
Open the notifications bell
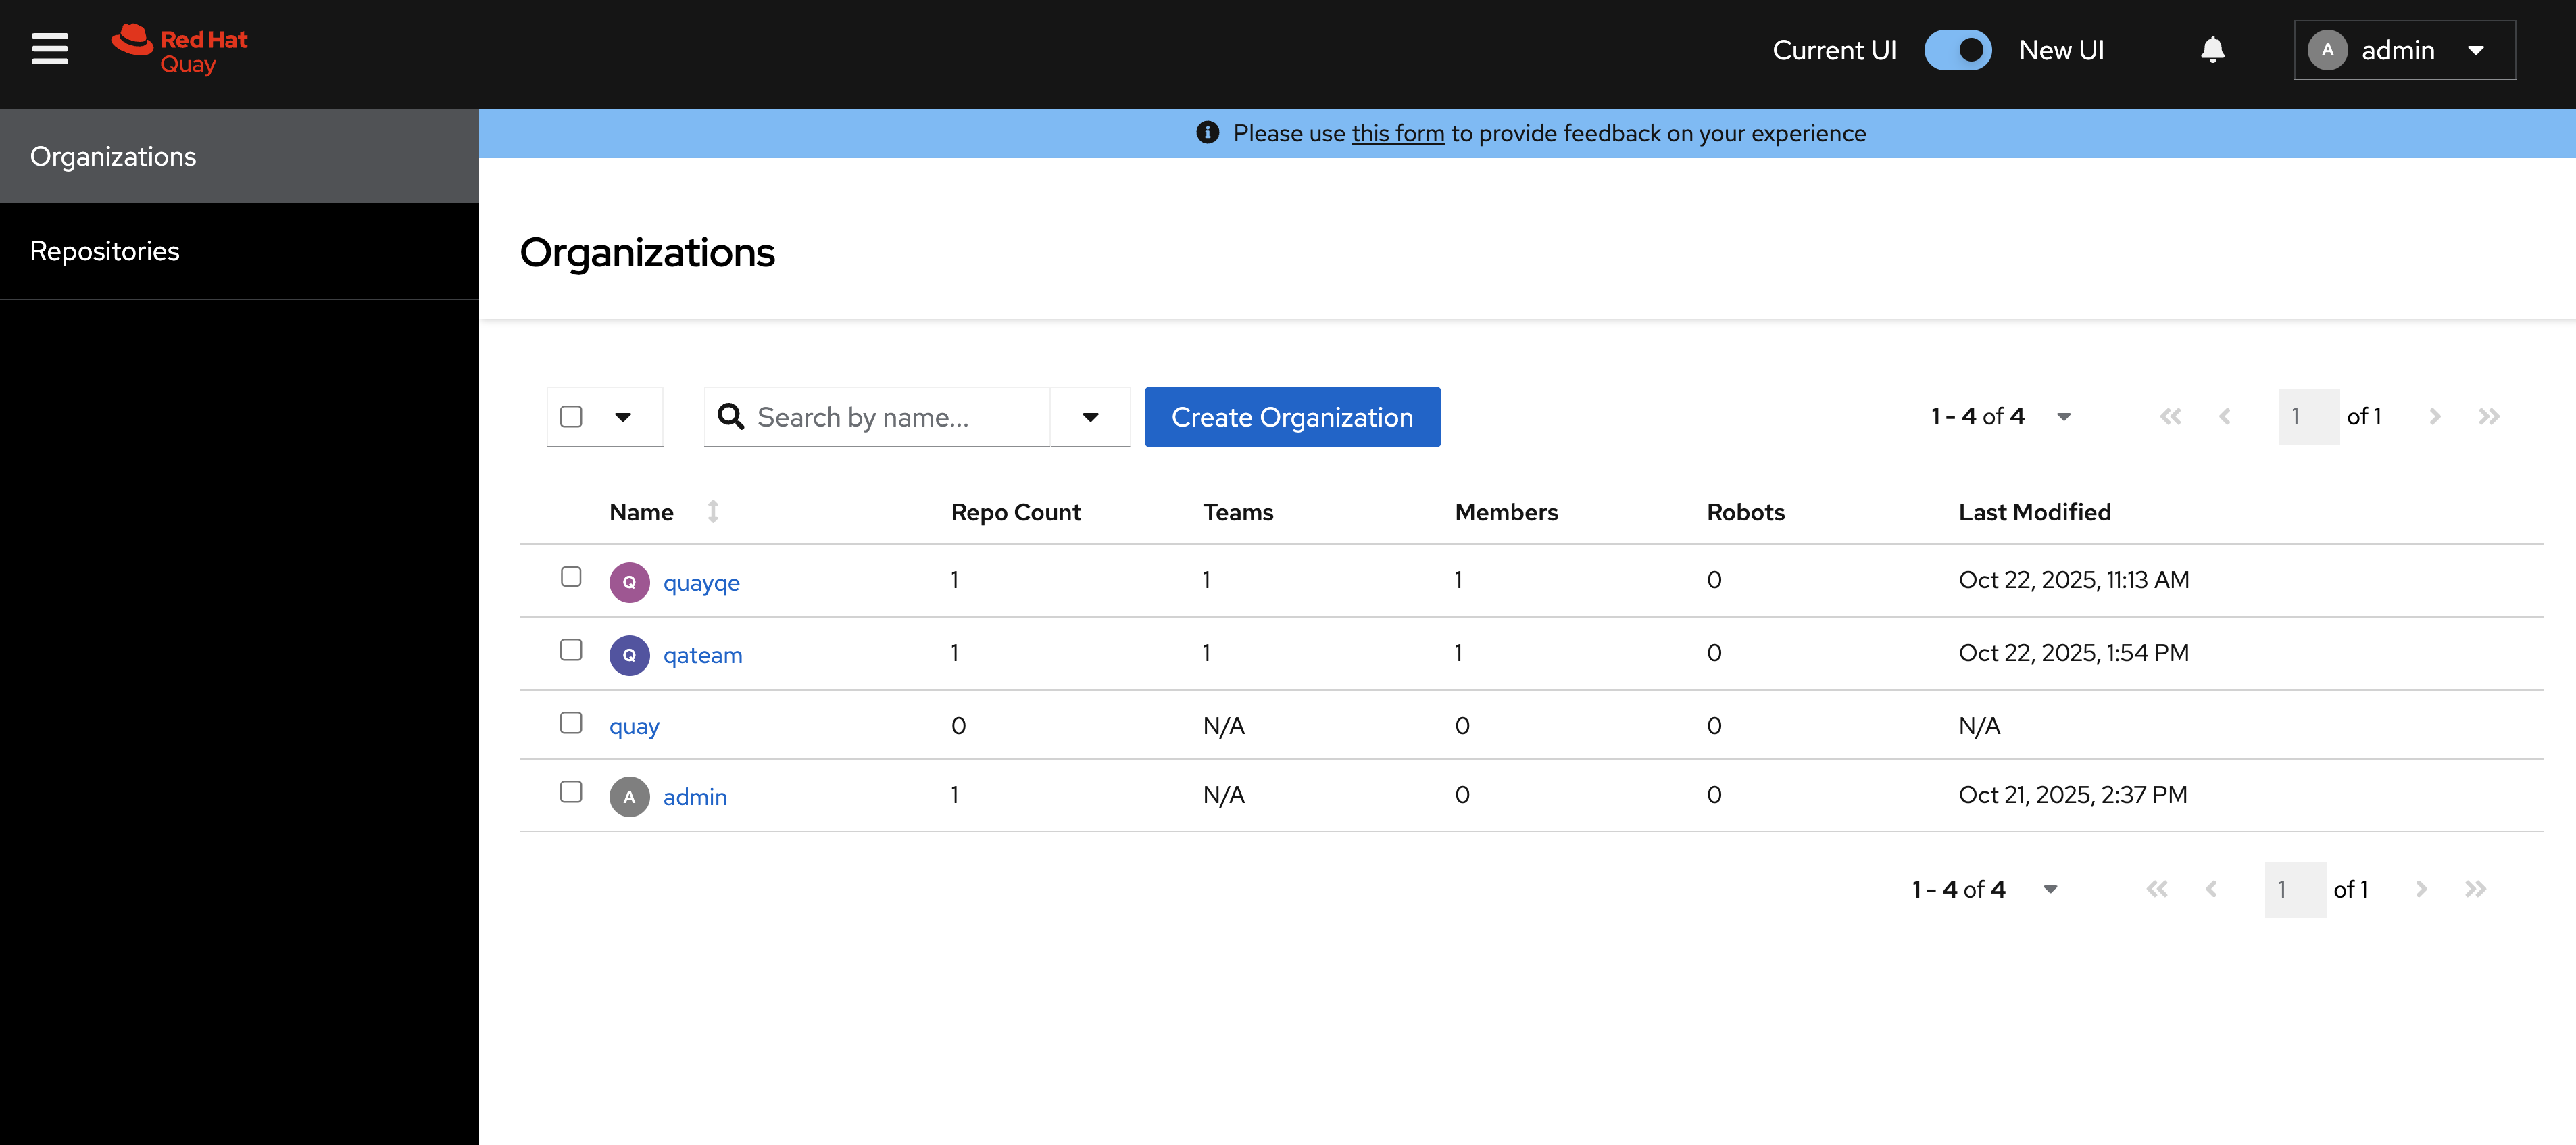pyautogui.click(x=2212, y=49)
